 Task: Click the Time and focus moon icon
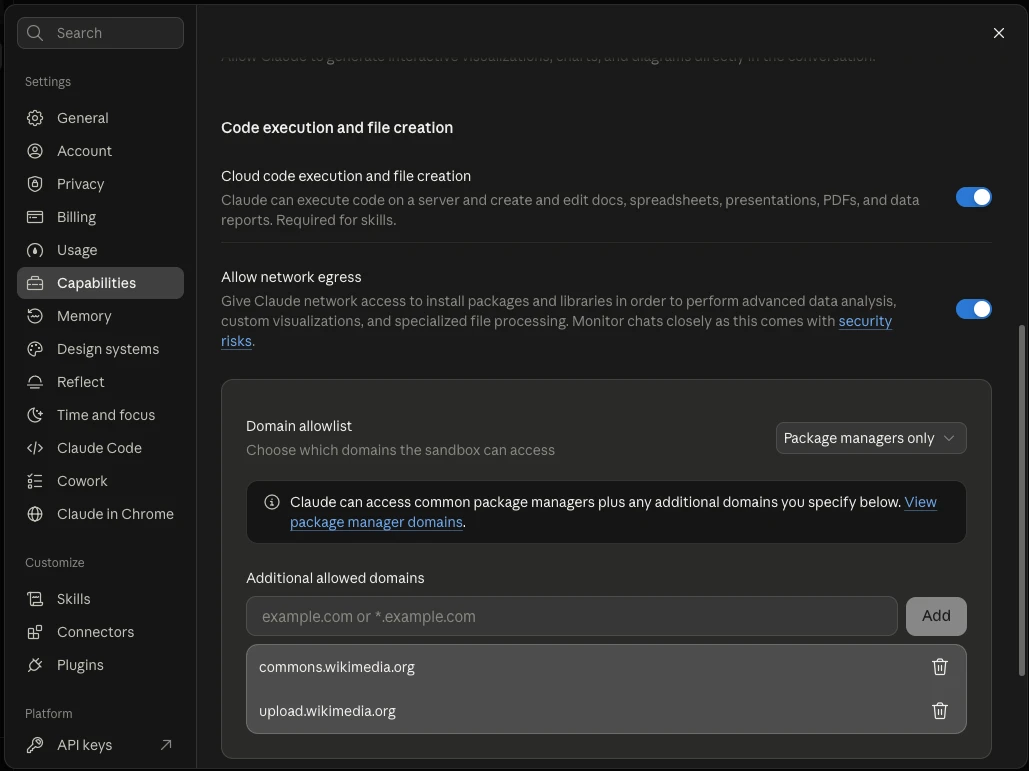[35, 415]
